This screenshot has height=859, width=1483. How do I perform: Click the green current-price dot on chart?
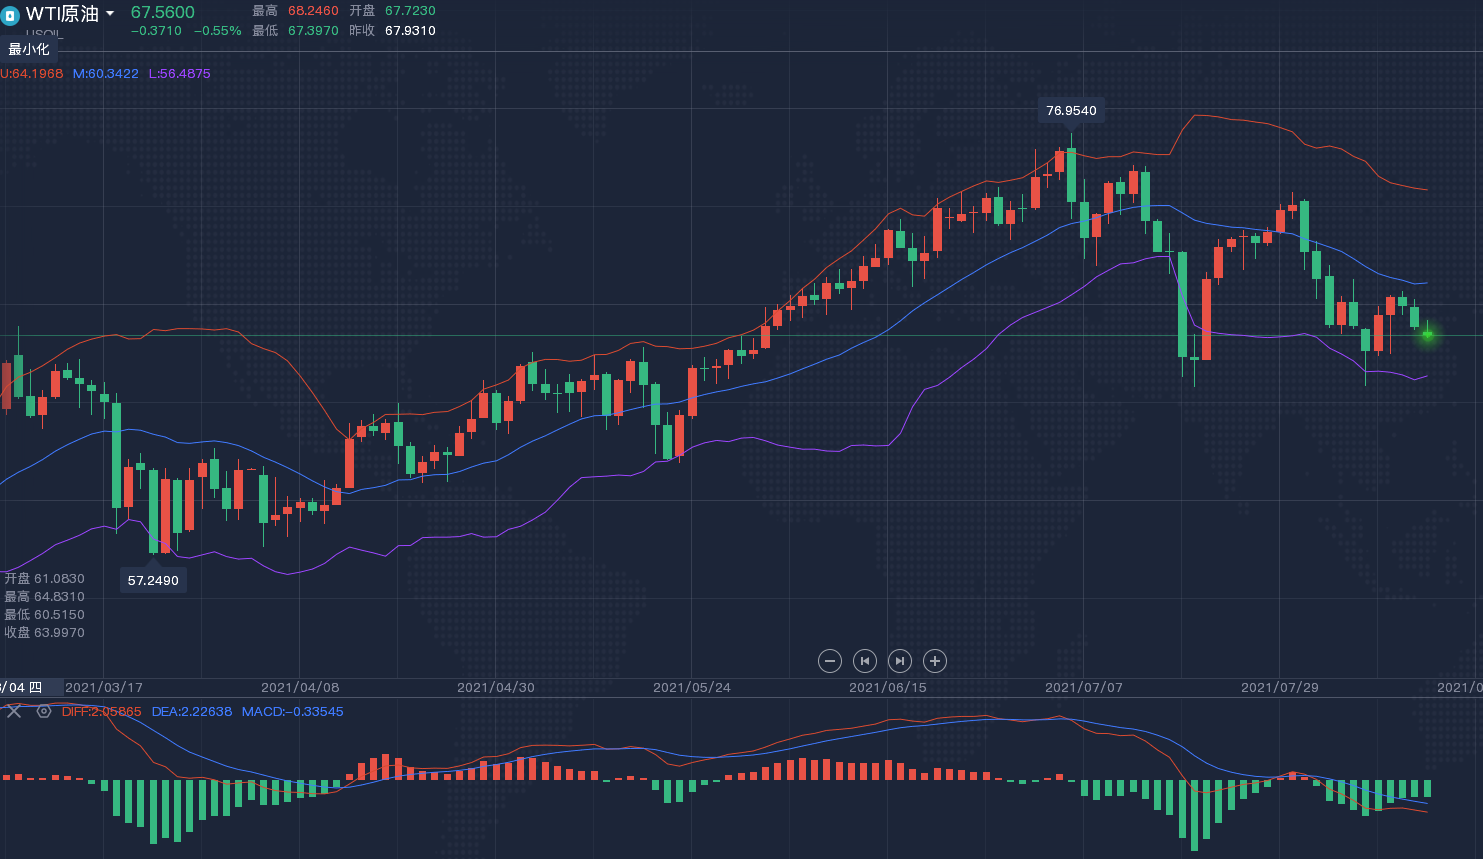pyautogui.click(x=1427, y=335)
